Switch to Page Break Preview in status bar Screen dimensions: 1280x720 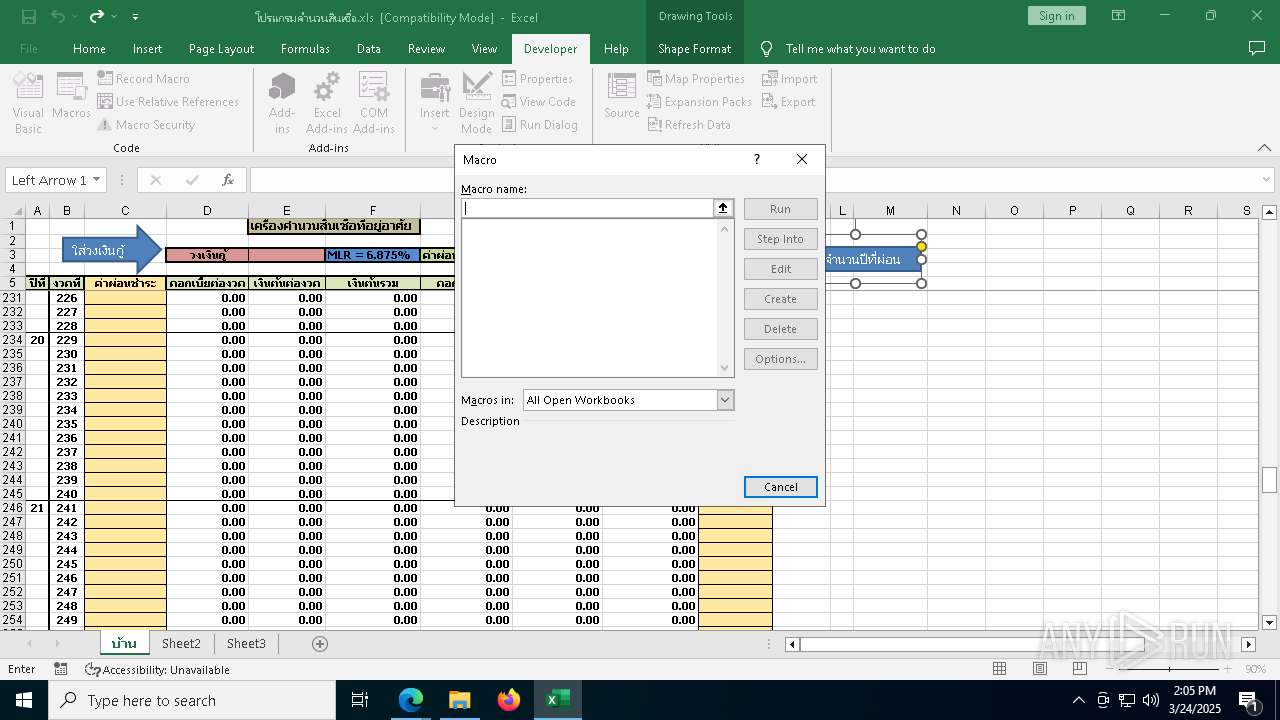[x=1080, y=669]
